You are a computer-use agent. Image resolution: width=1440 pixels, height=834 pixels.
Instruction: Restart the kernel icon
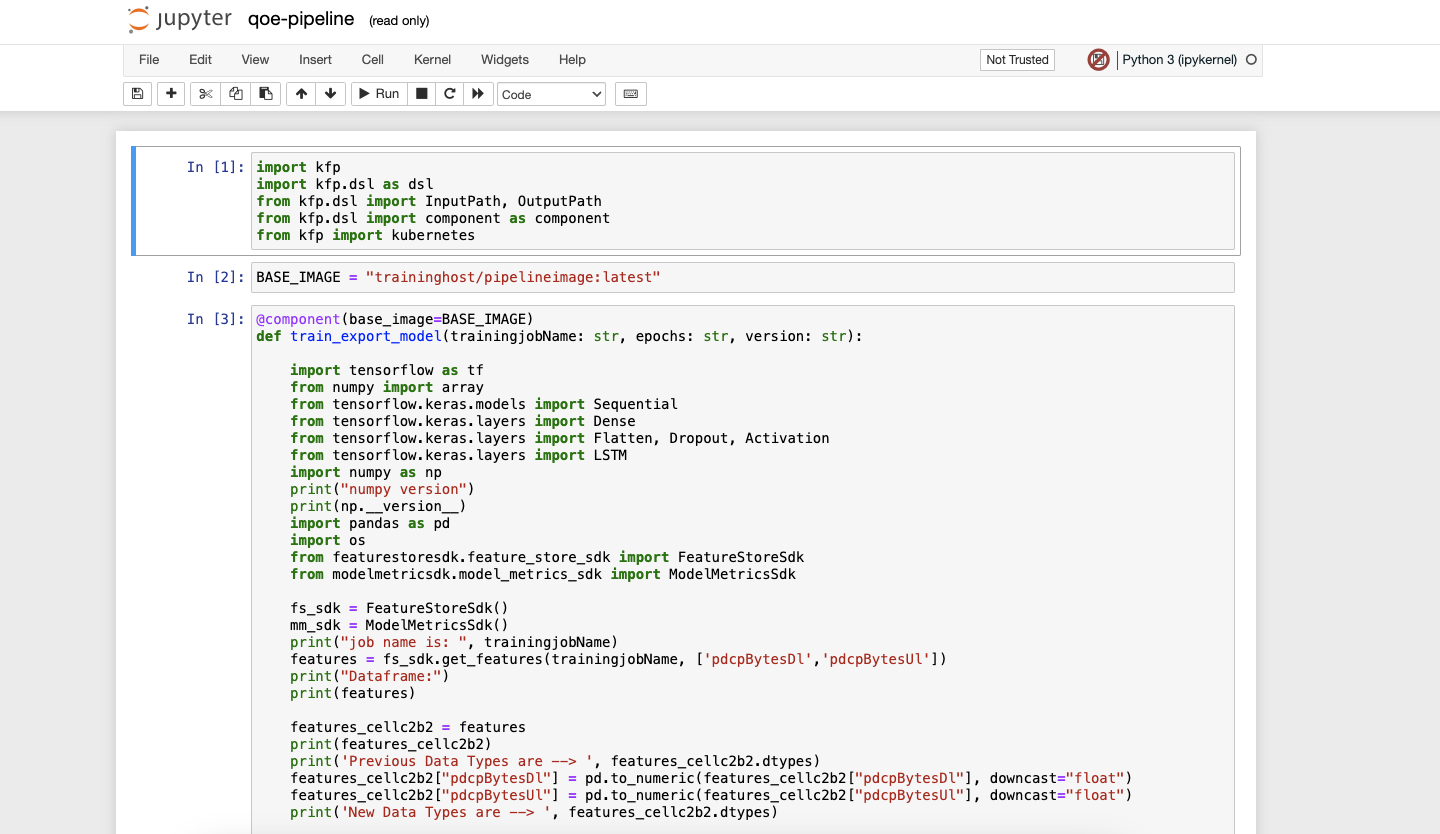pos(450,94)
